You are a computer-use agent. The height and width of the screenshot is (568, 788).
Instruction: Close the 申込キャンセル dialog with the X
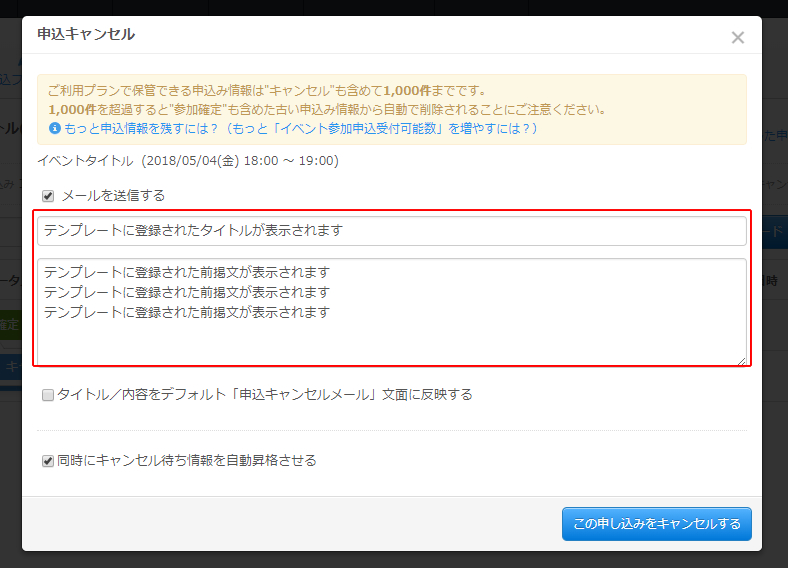[x=737, y=38]
